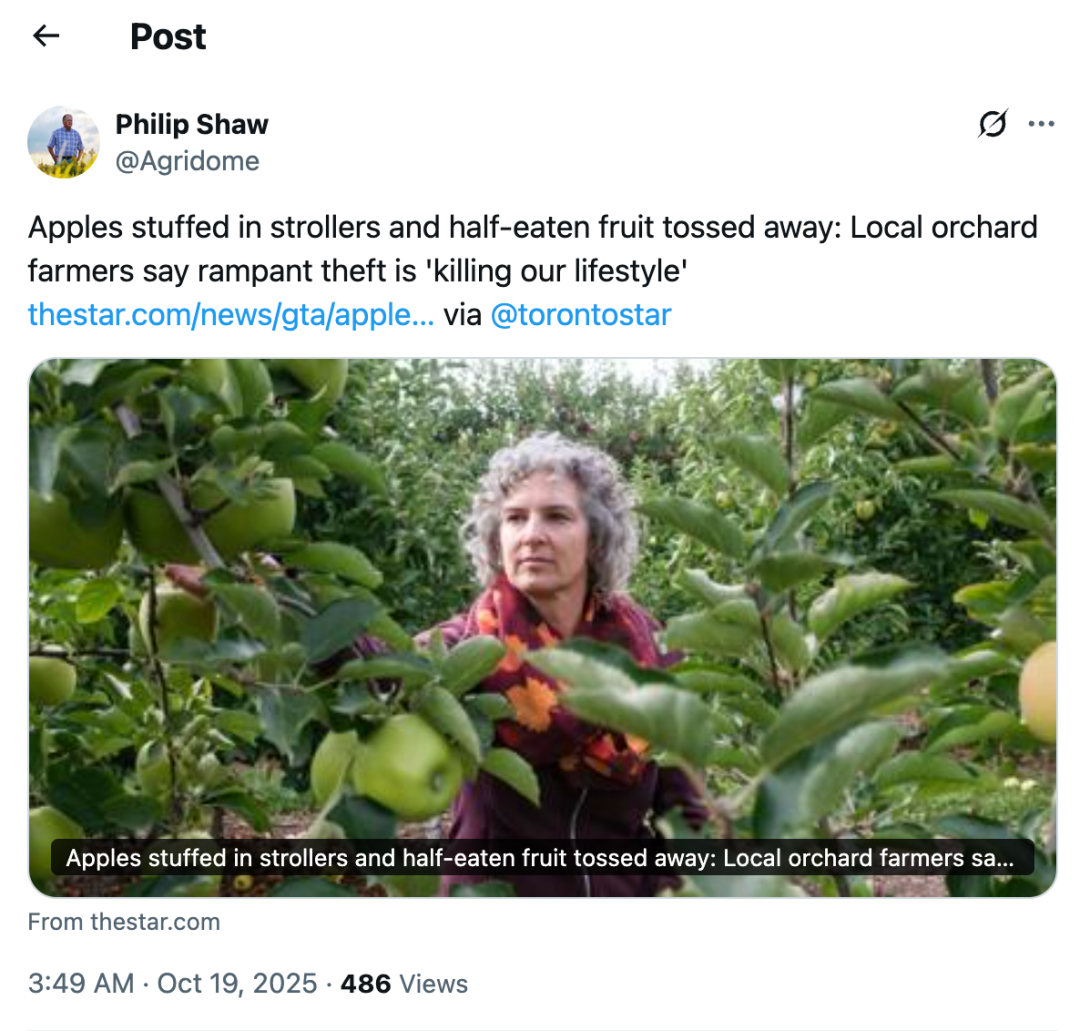Screen dimensions: 1080x1031
Task: Click the large green apple in the photo
Action: 407,767
